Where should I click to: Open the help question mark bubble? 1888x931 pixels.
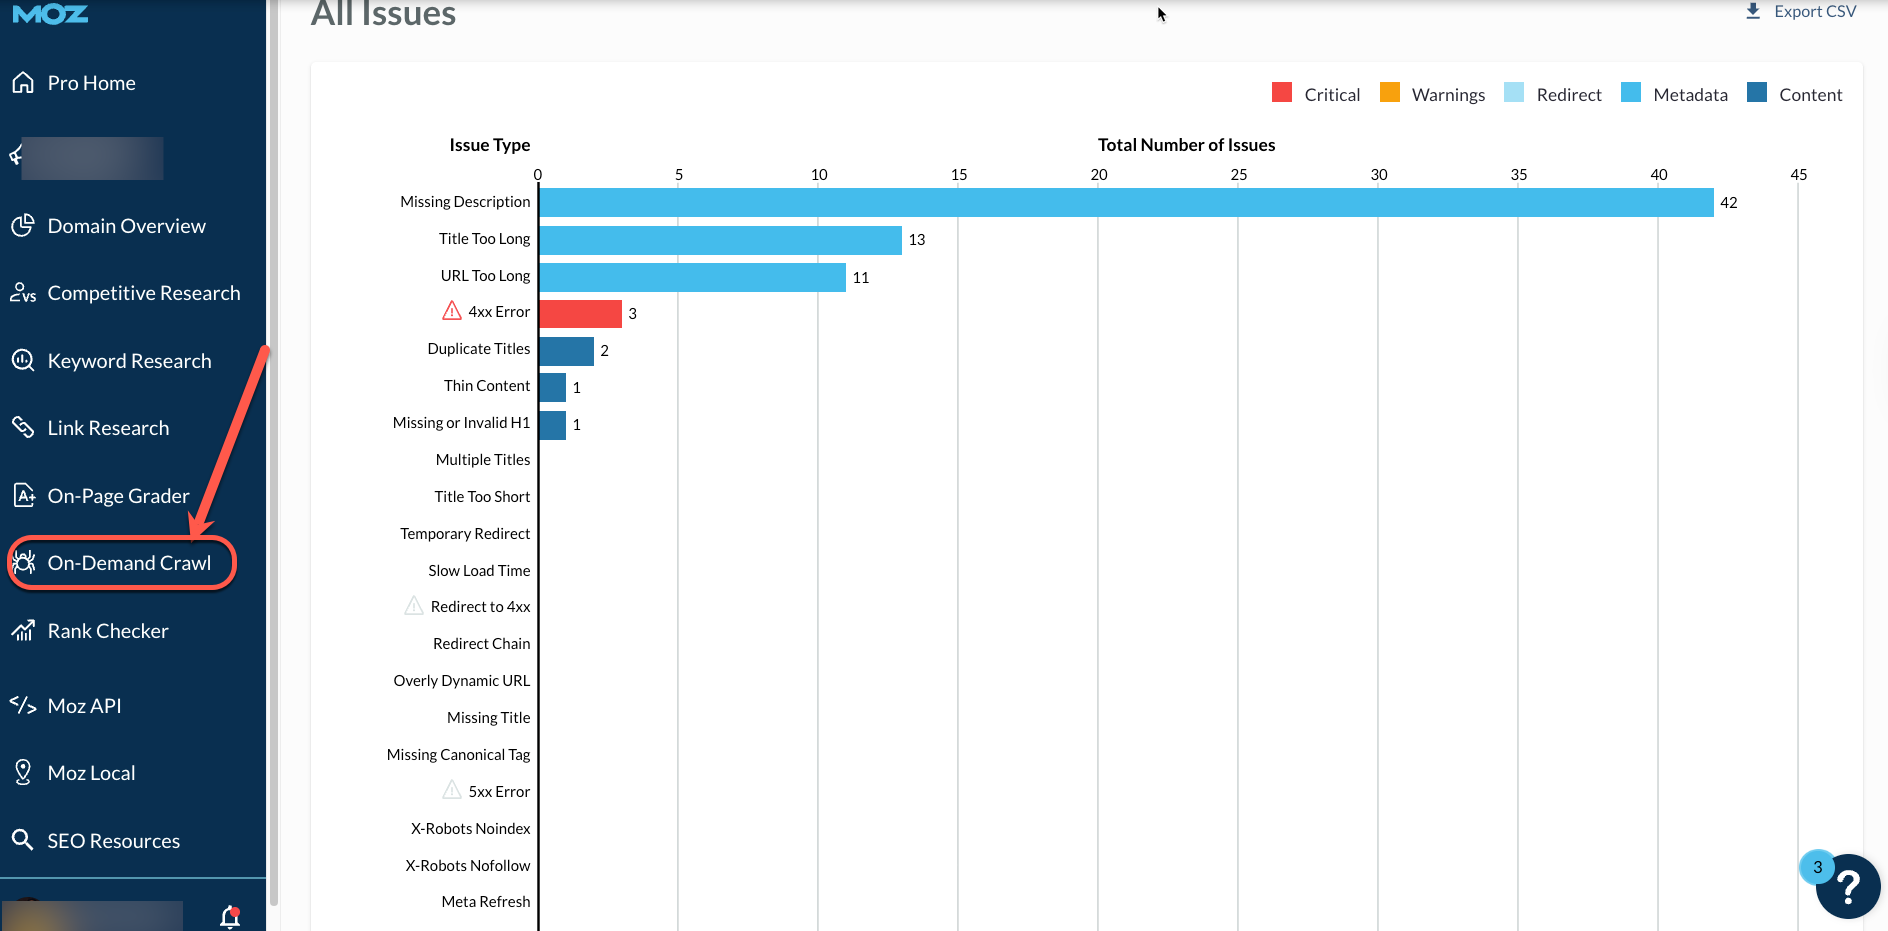click(x=1848, y=886)
